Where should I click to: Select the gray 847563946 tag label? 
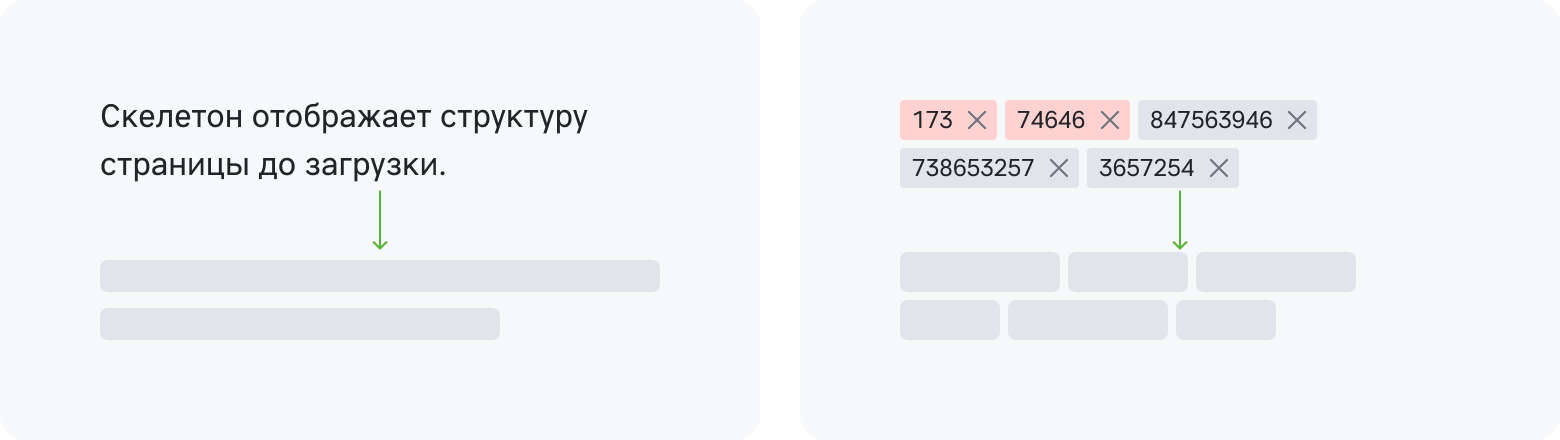(x=1211, y=120)
